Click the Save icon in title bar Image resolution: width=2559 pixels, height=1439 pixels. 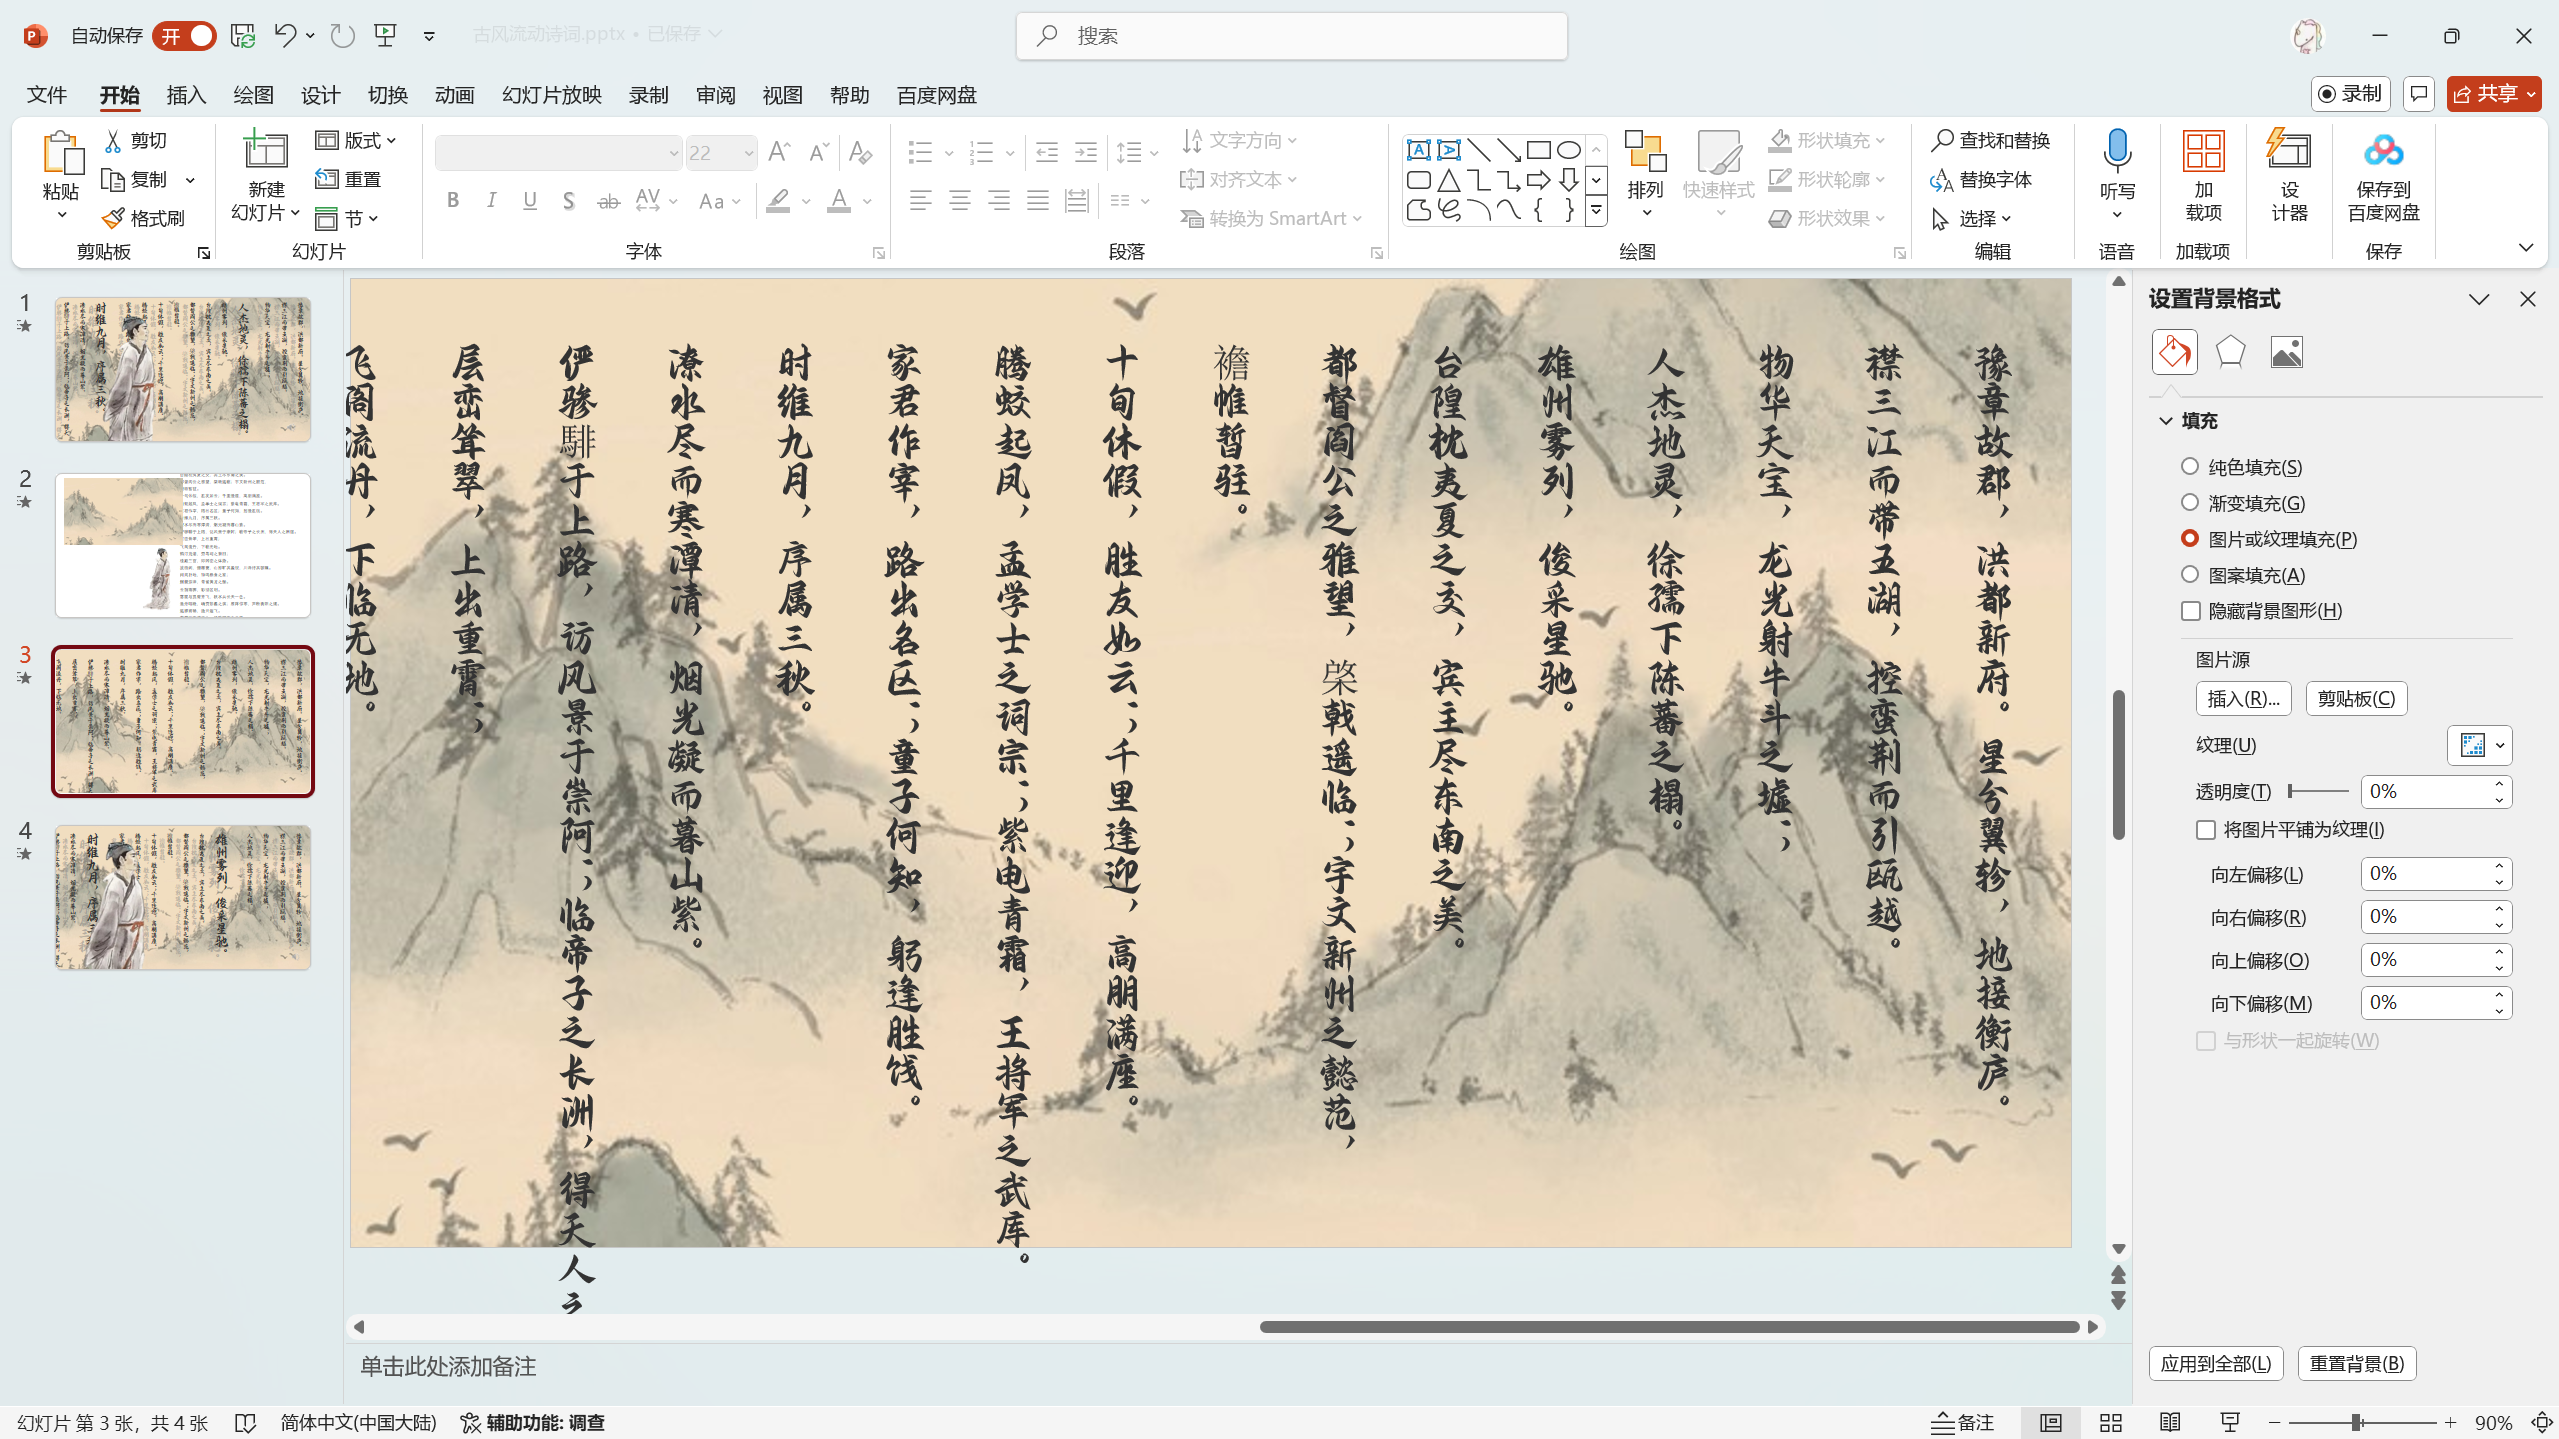pos(243,36)
